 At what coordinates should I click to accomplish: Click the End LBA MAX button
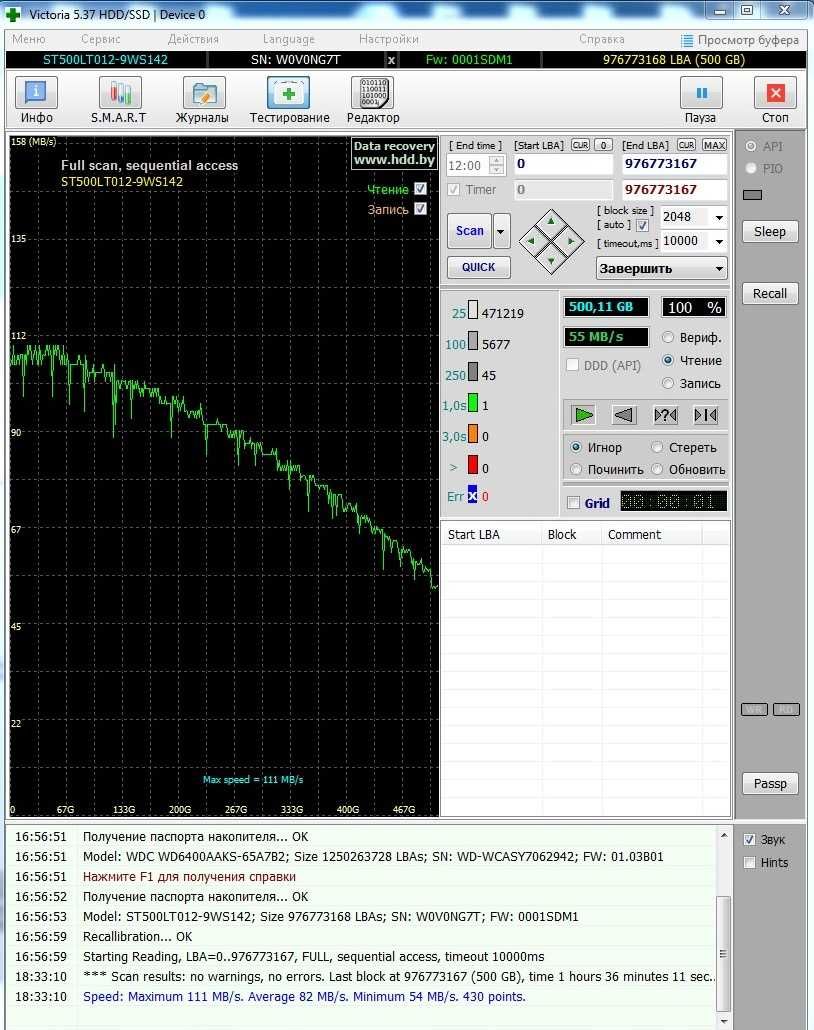714,145
